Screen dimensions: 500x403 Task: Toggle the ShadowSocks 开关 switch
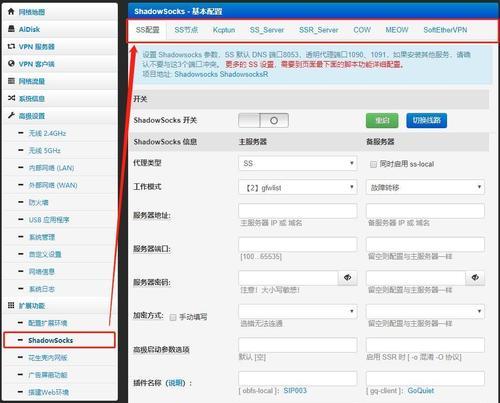[x=263, y=120]
